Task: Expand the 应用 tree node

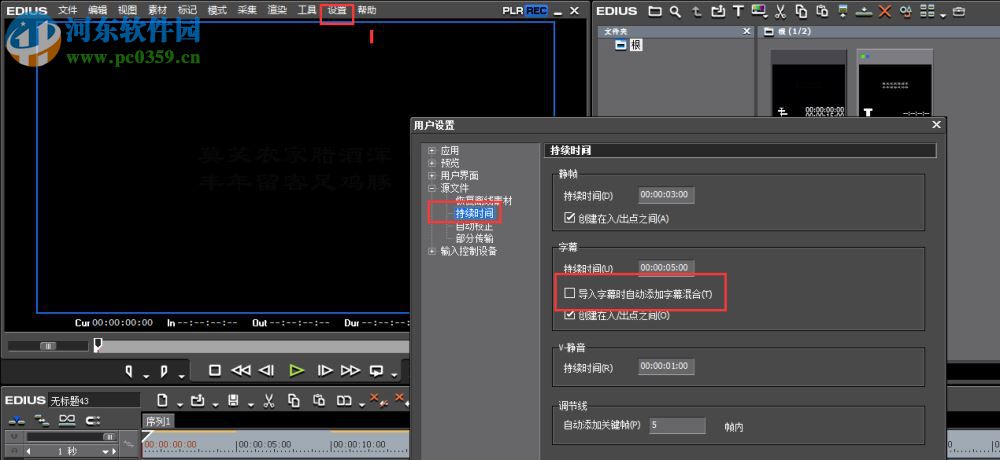Action: point(432,151)
